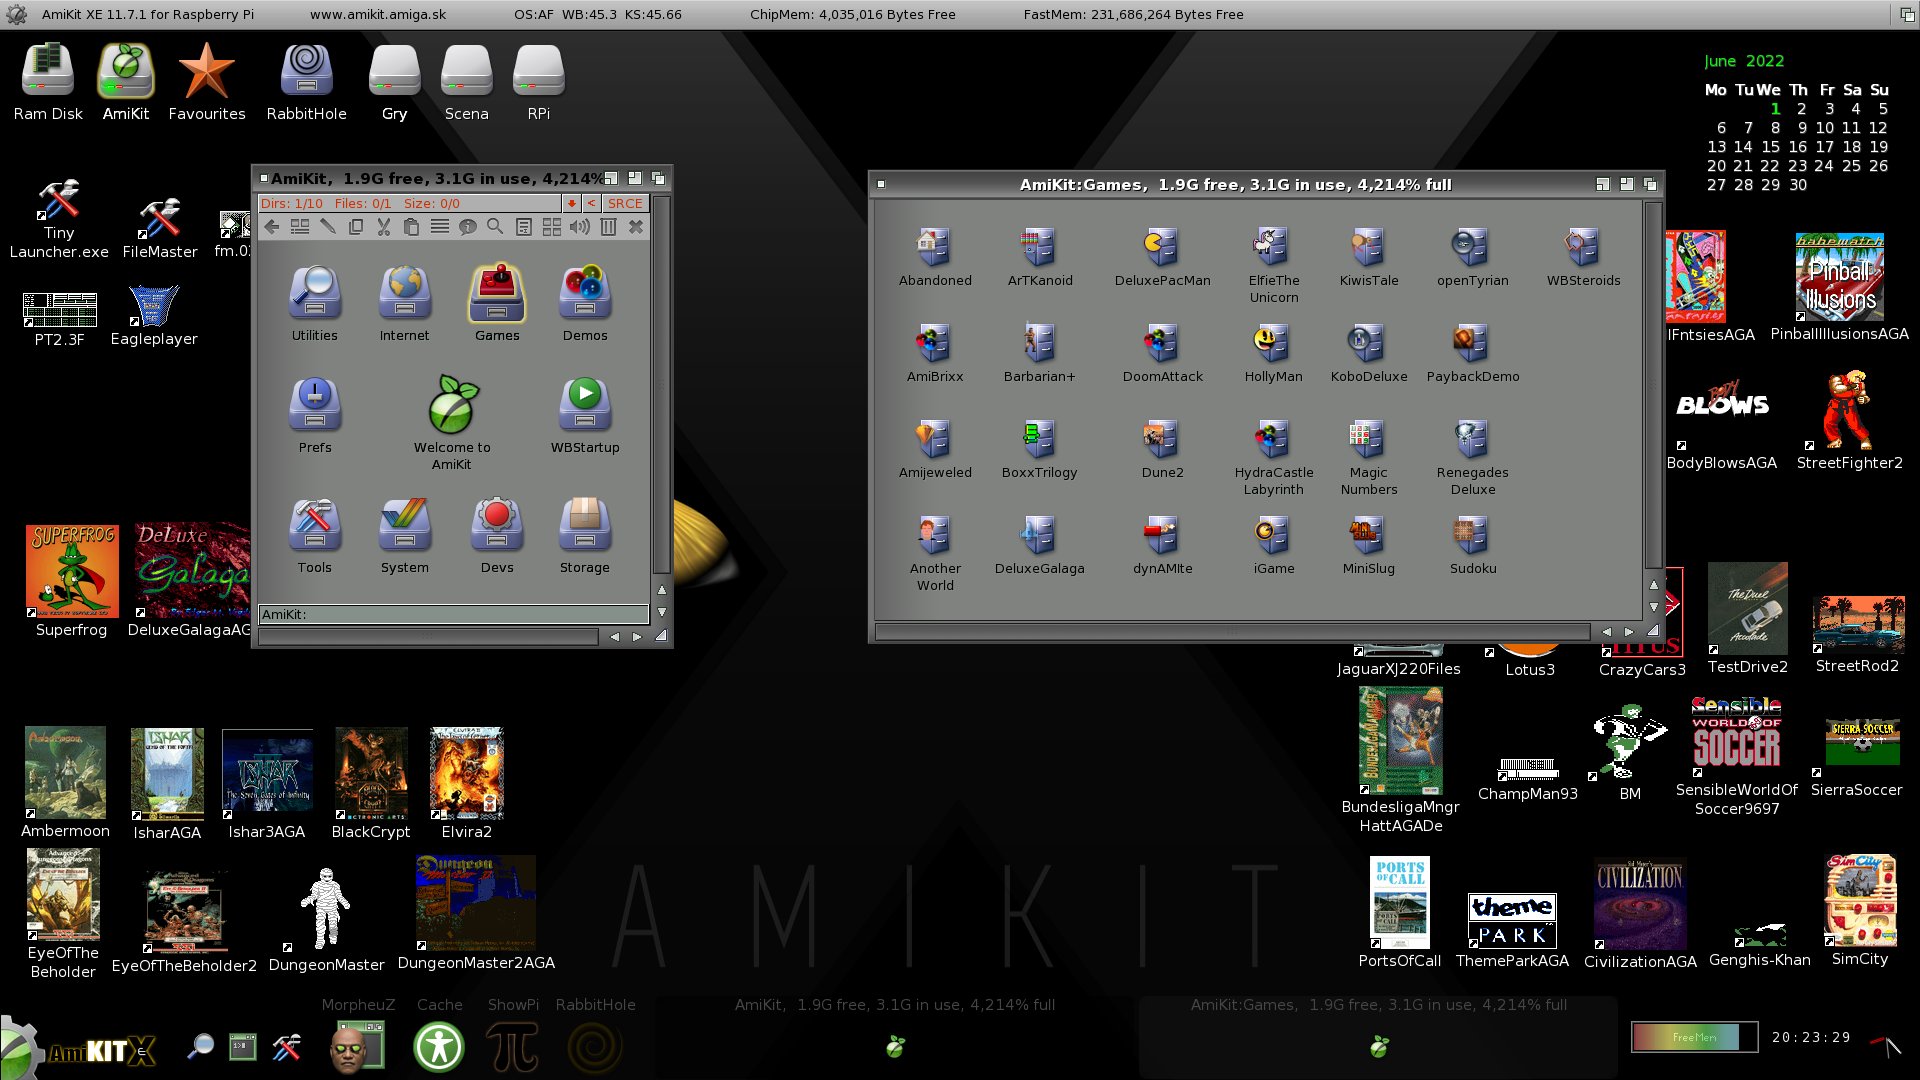The height and width of the screenshot is (1080, 1920).
Task: Click the AmiKit window horizontal scrollbar
Action: pyautogui.click(x=428, y=636)
